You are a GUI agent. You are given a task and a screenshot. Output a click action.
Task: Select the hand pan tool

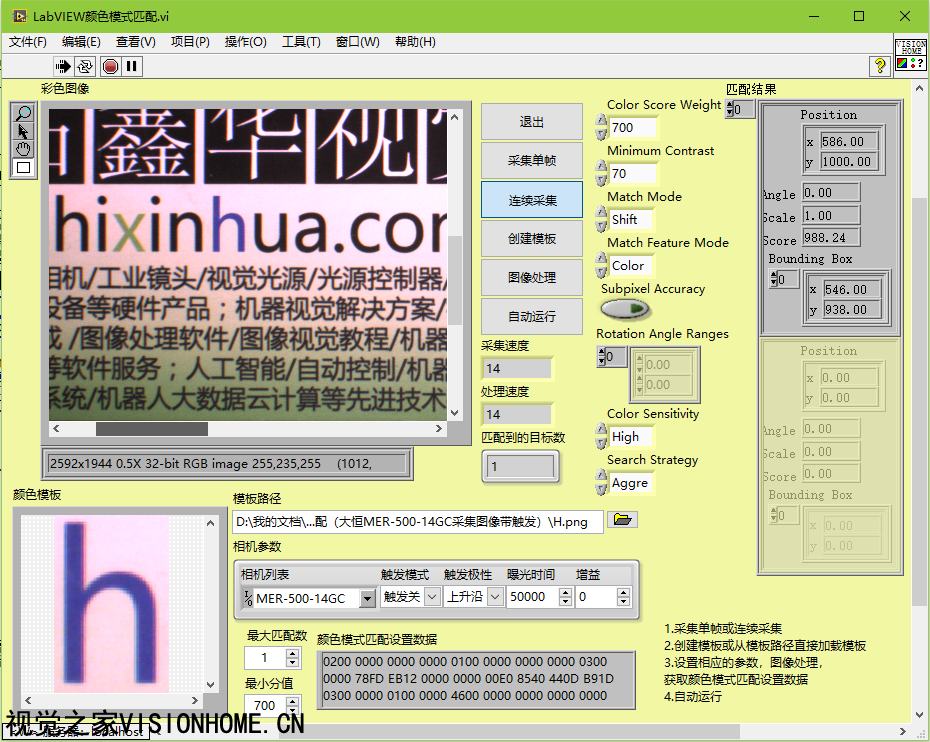point(23,150)
